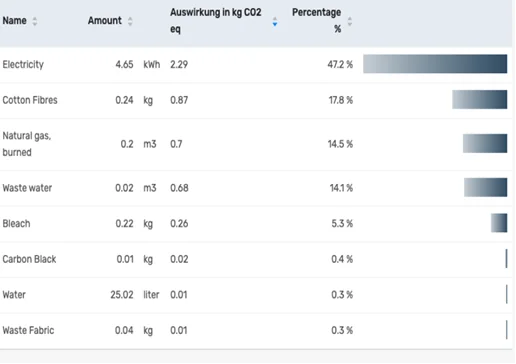Click the kg unit in Bleach row
Image resolution: width=516 pixels, height=364 pixels.
coord(148,224)
